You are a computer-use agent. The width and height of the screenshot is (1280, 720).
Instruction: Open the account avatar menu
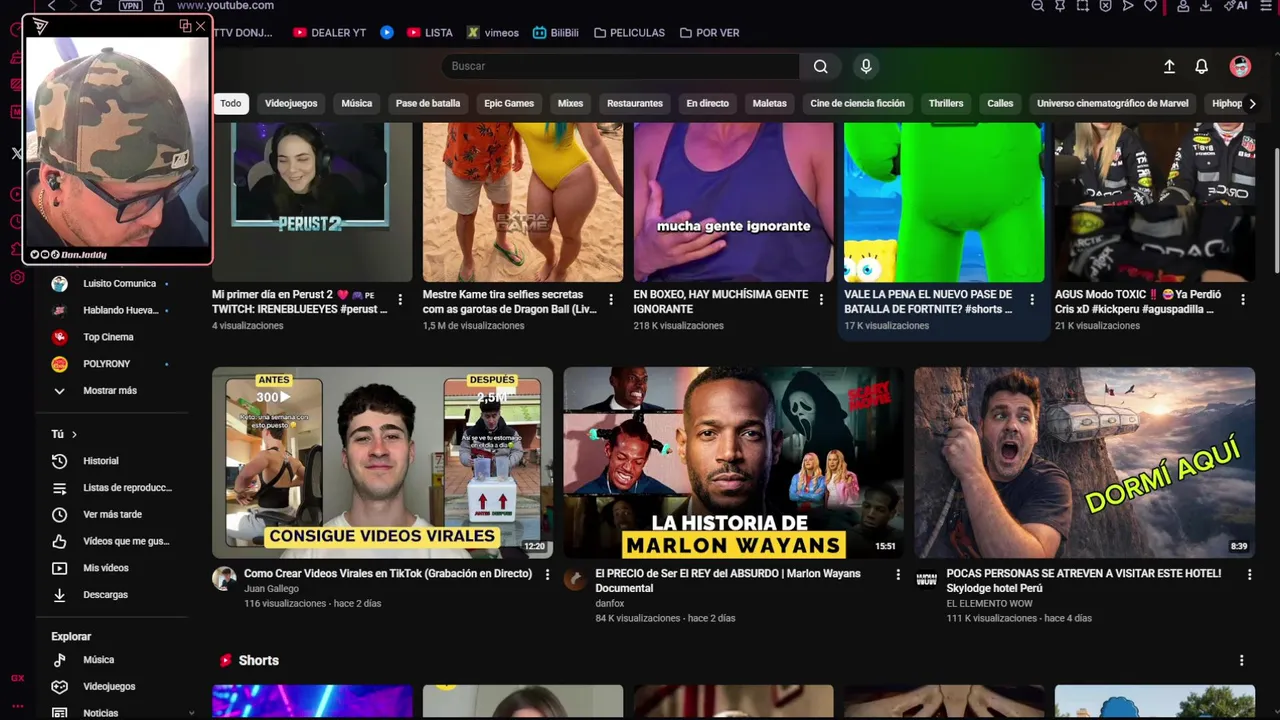tap(1240, 66)
